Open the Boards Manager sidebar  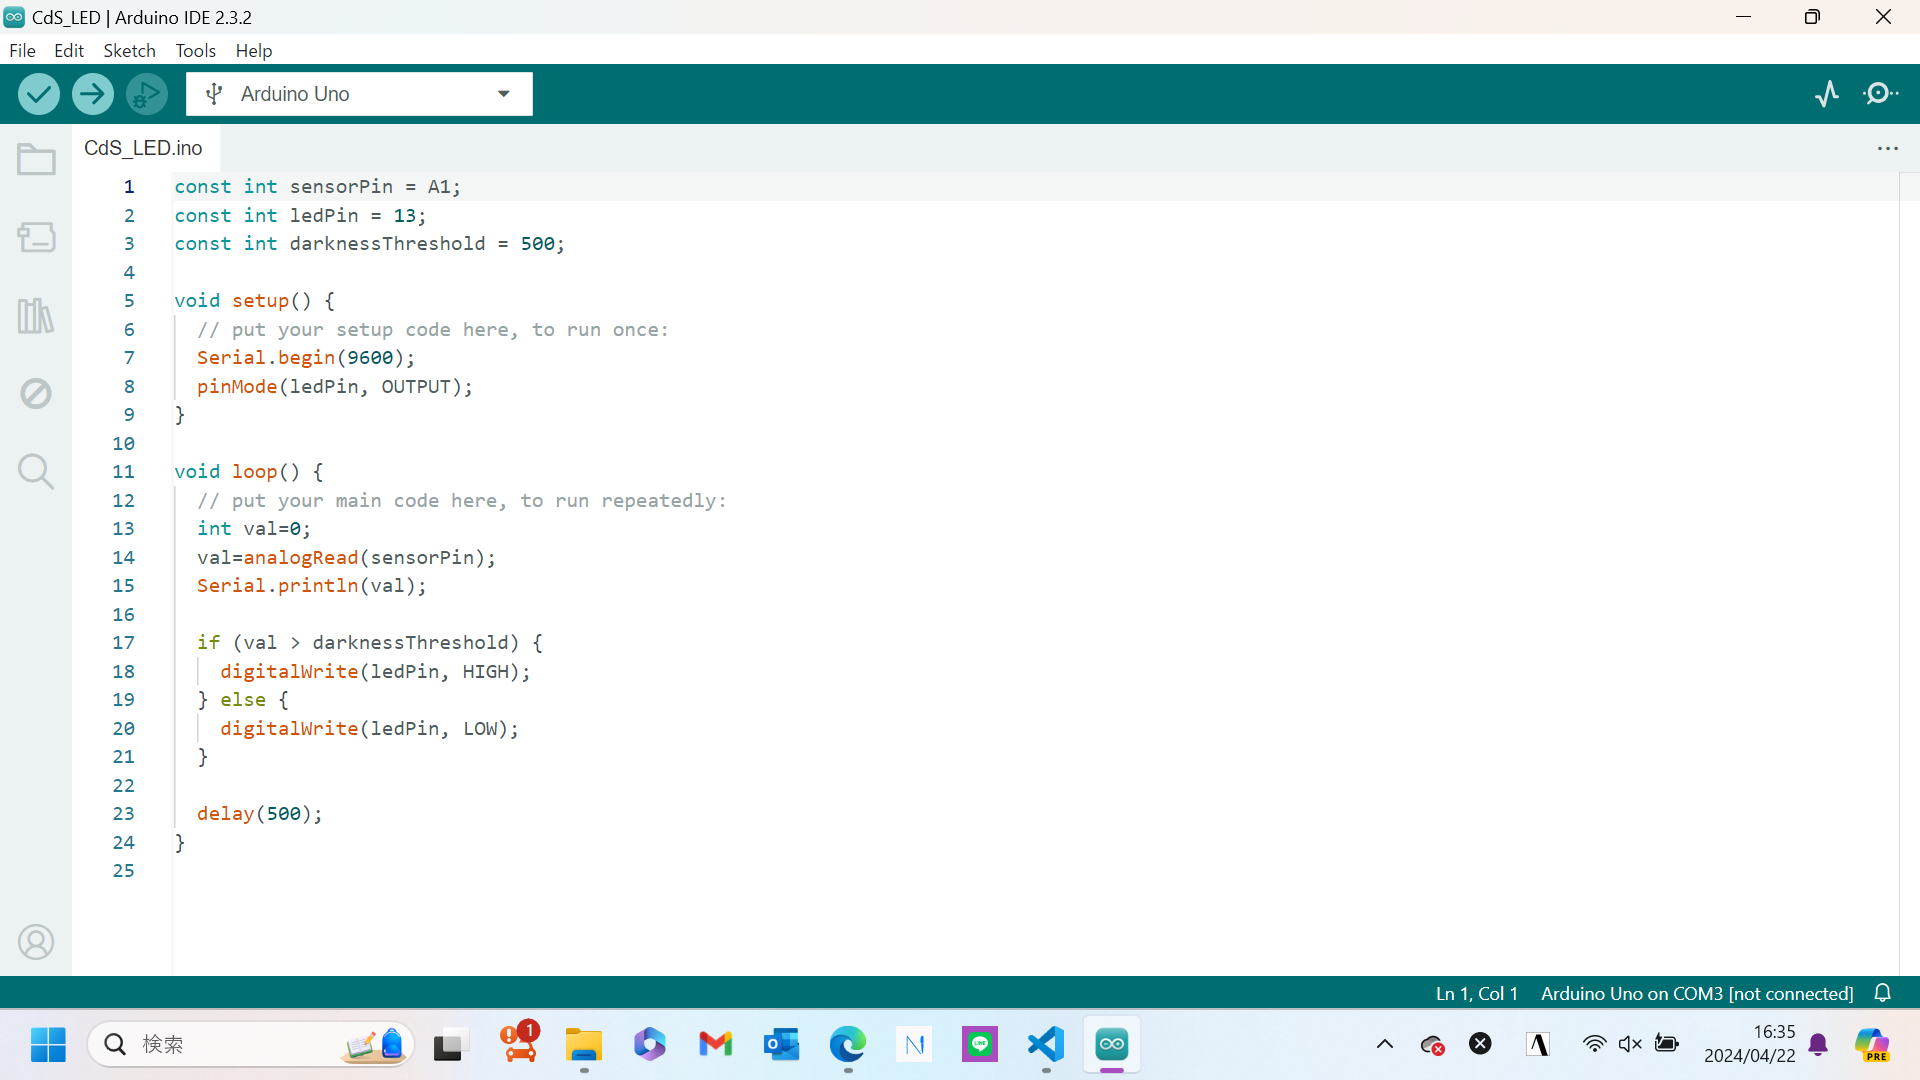(x=36, y=237)
